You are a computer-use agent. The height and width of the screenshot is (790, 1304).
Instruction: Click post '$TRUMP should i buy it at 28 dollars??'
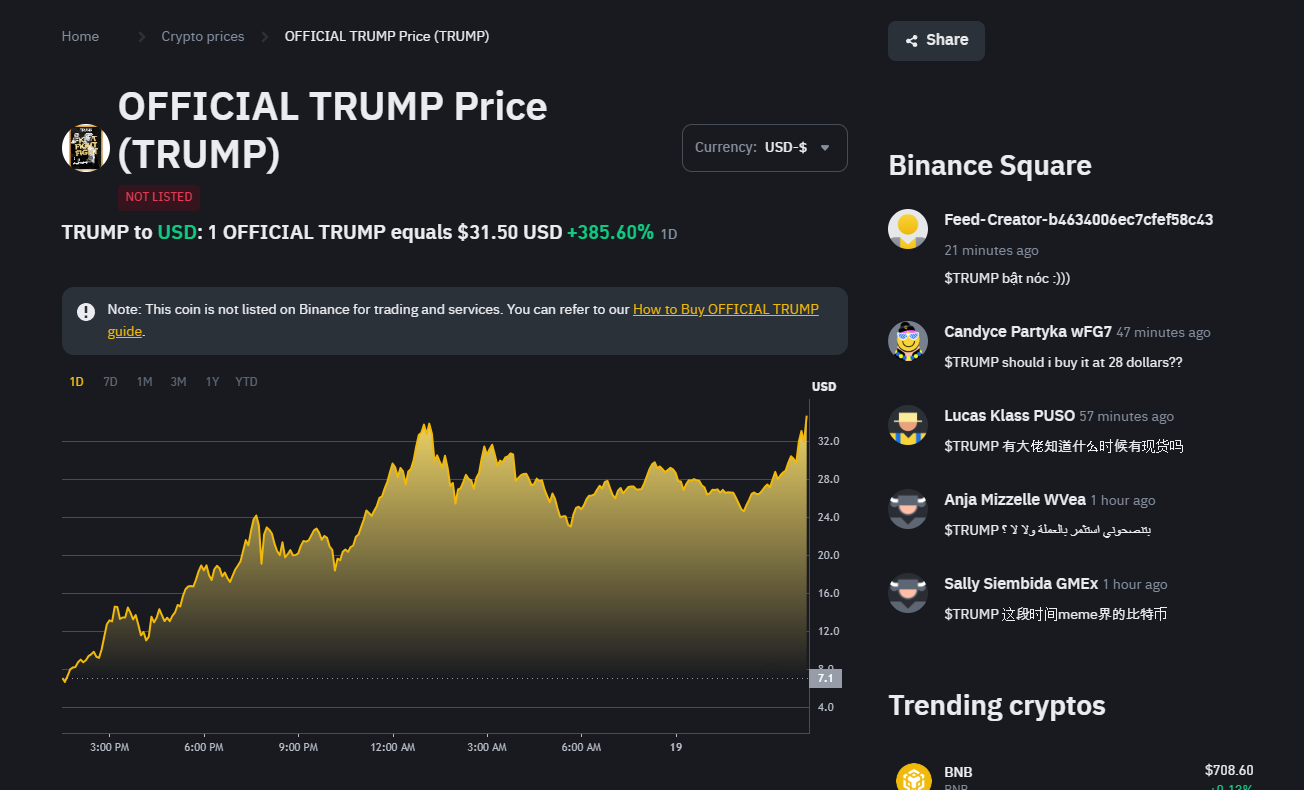[x=1063, y=362]
